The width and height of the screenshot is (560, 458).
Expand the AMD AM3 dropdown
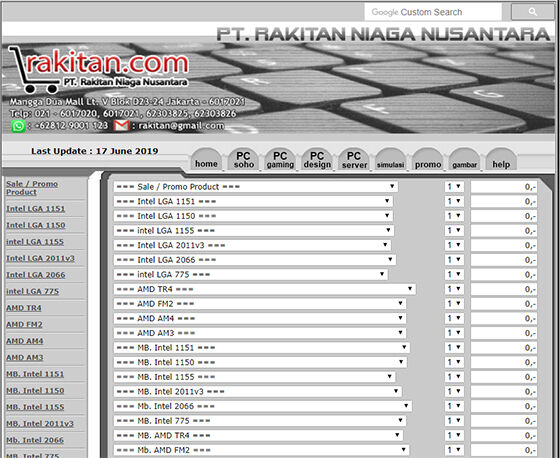[x=260, y=333]
